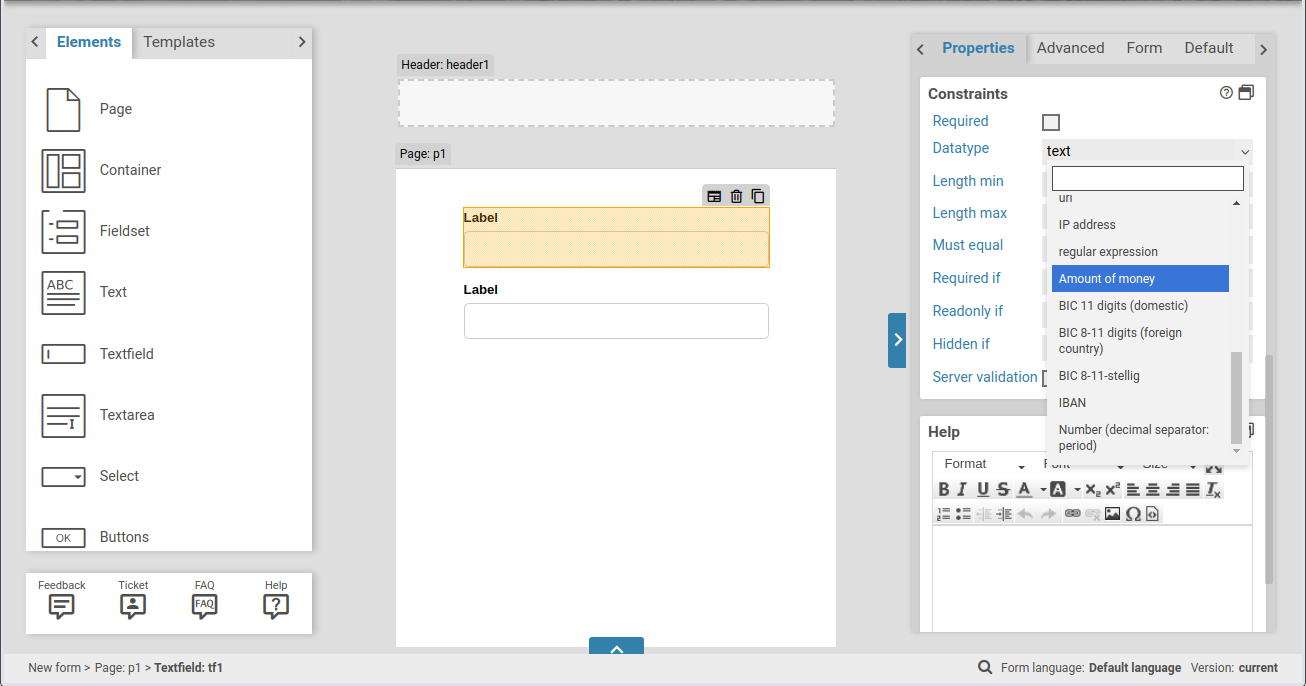Image resolution: width=1306 pixels, height=686 pixels.
Task: Apply bold in Help editor toolbar
Action: pyautogui.click(x=943, y=489)
